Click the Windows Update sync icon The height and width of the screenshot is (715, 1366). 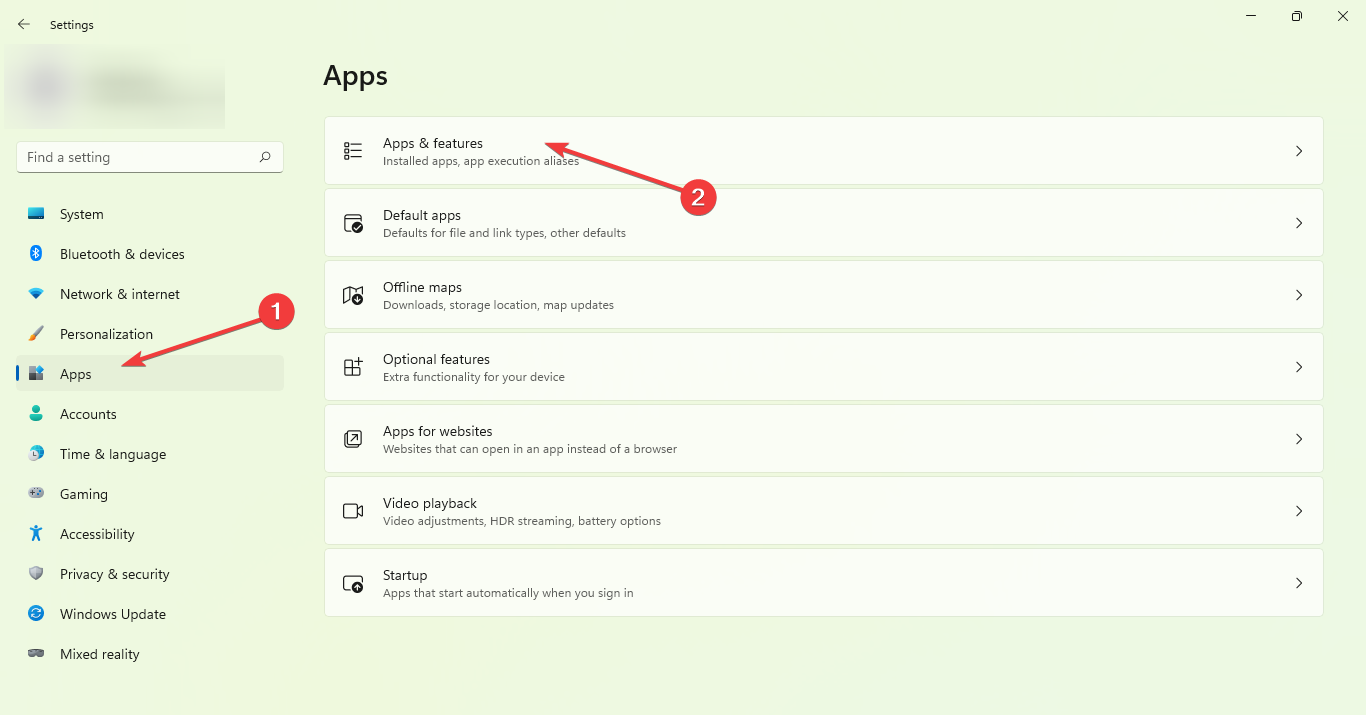click(x=36, y=614)
